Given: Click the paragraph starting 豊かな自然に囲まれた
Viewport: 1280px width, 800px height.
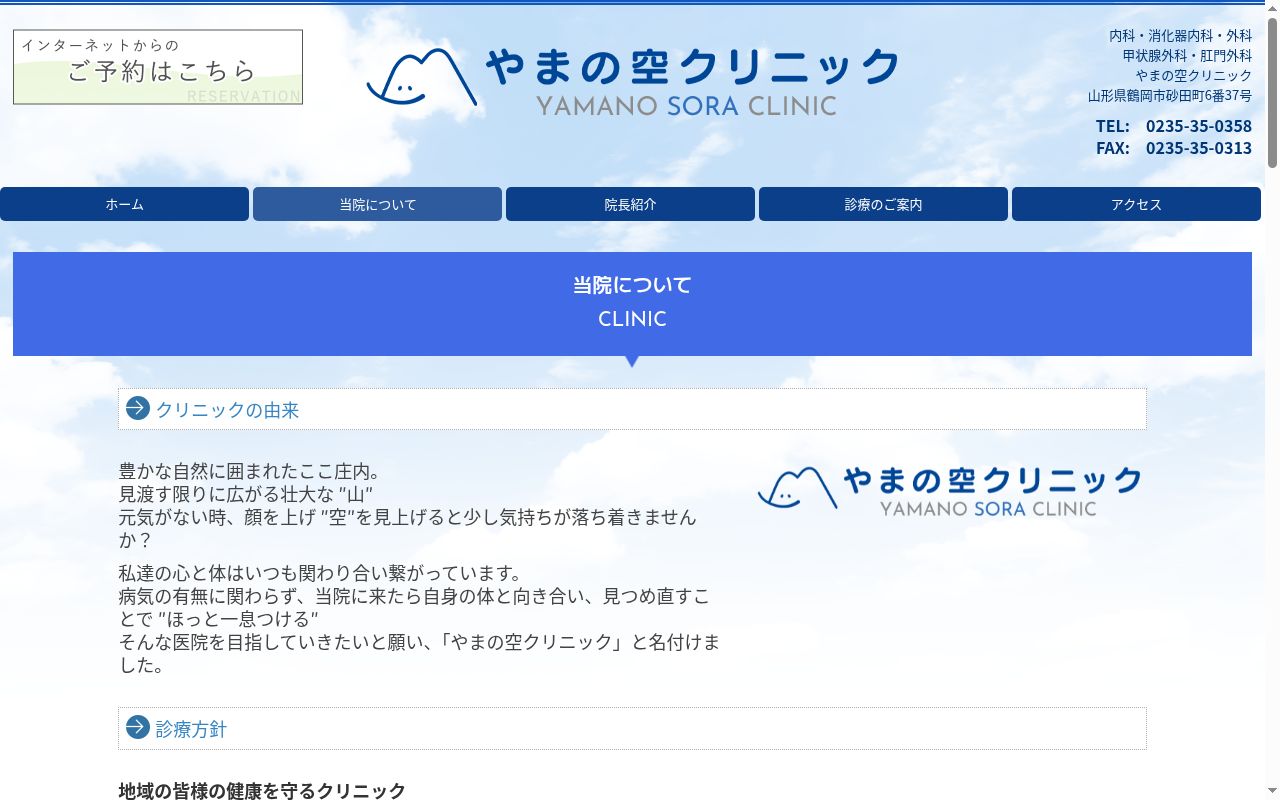Looking at the screenshot, I should [x=408, y=505].
